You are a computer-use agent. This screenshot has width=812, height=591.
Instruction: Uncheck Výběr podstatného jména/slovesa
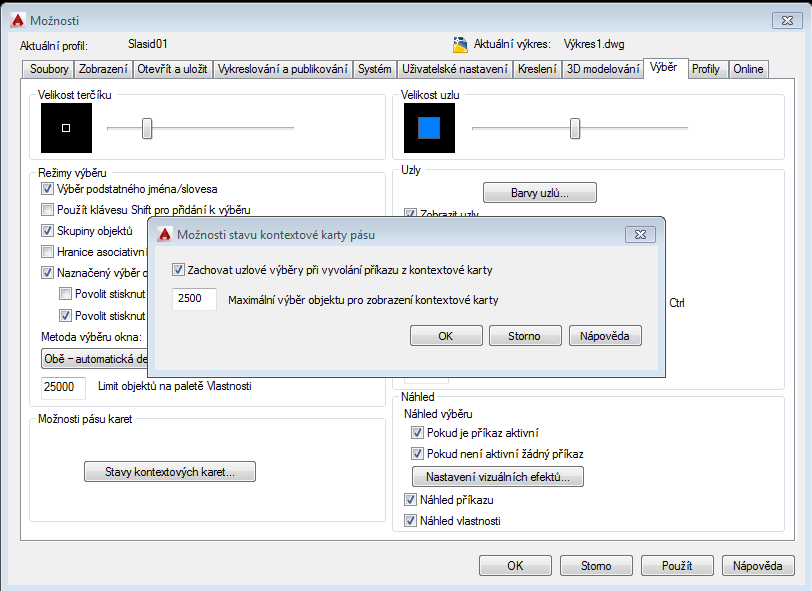coord(47,188)
